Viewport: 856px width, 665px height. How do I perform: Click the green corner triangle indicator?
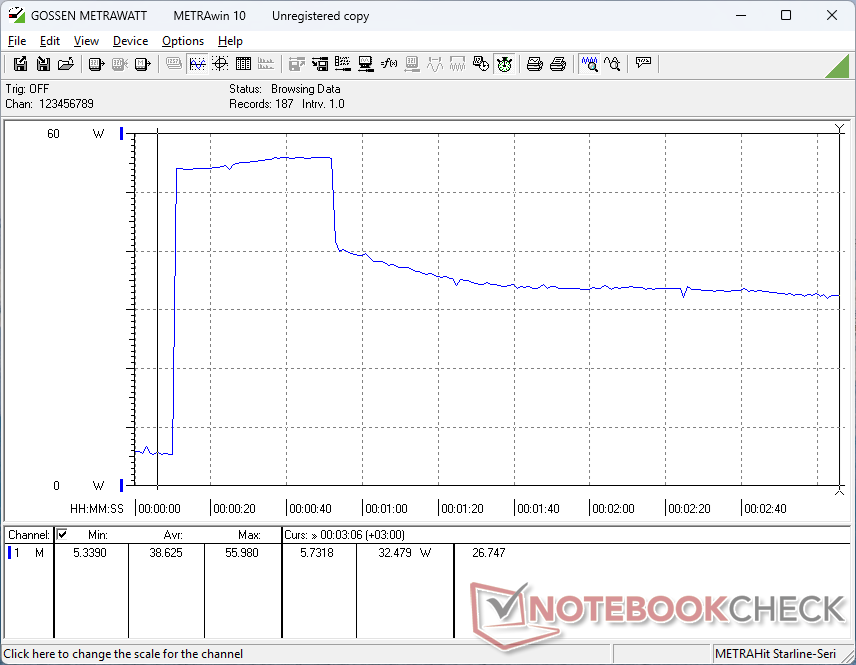pyautogui.click(x=839, y=68)
